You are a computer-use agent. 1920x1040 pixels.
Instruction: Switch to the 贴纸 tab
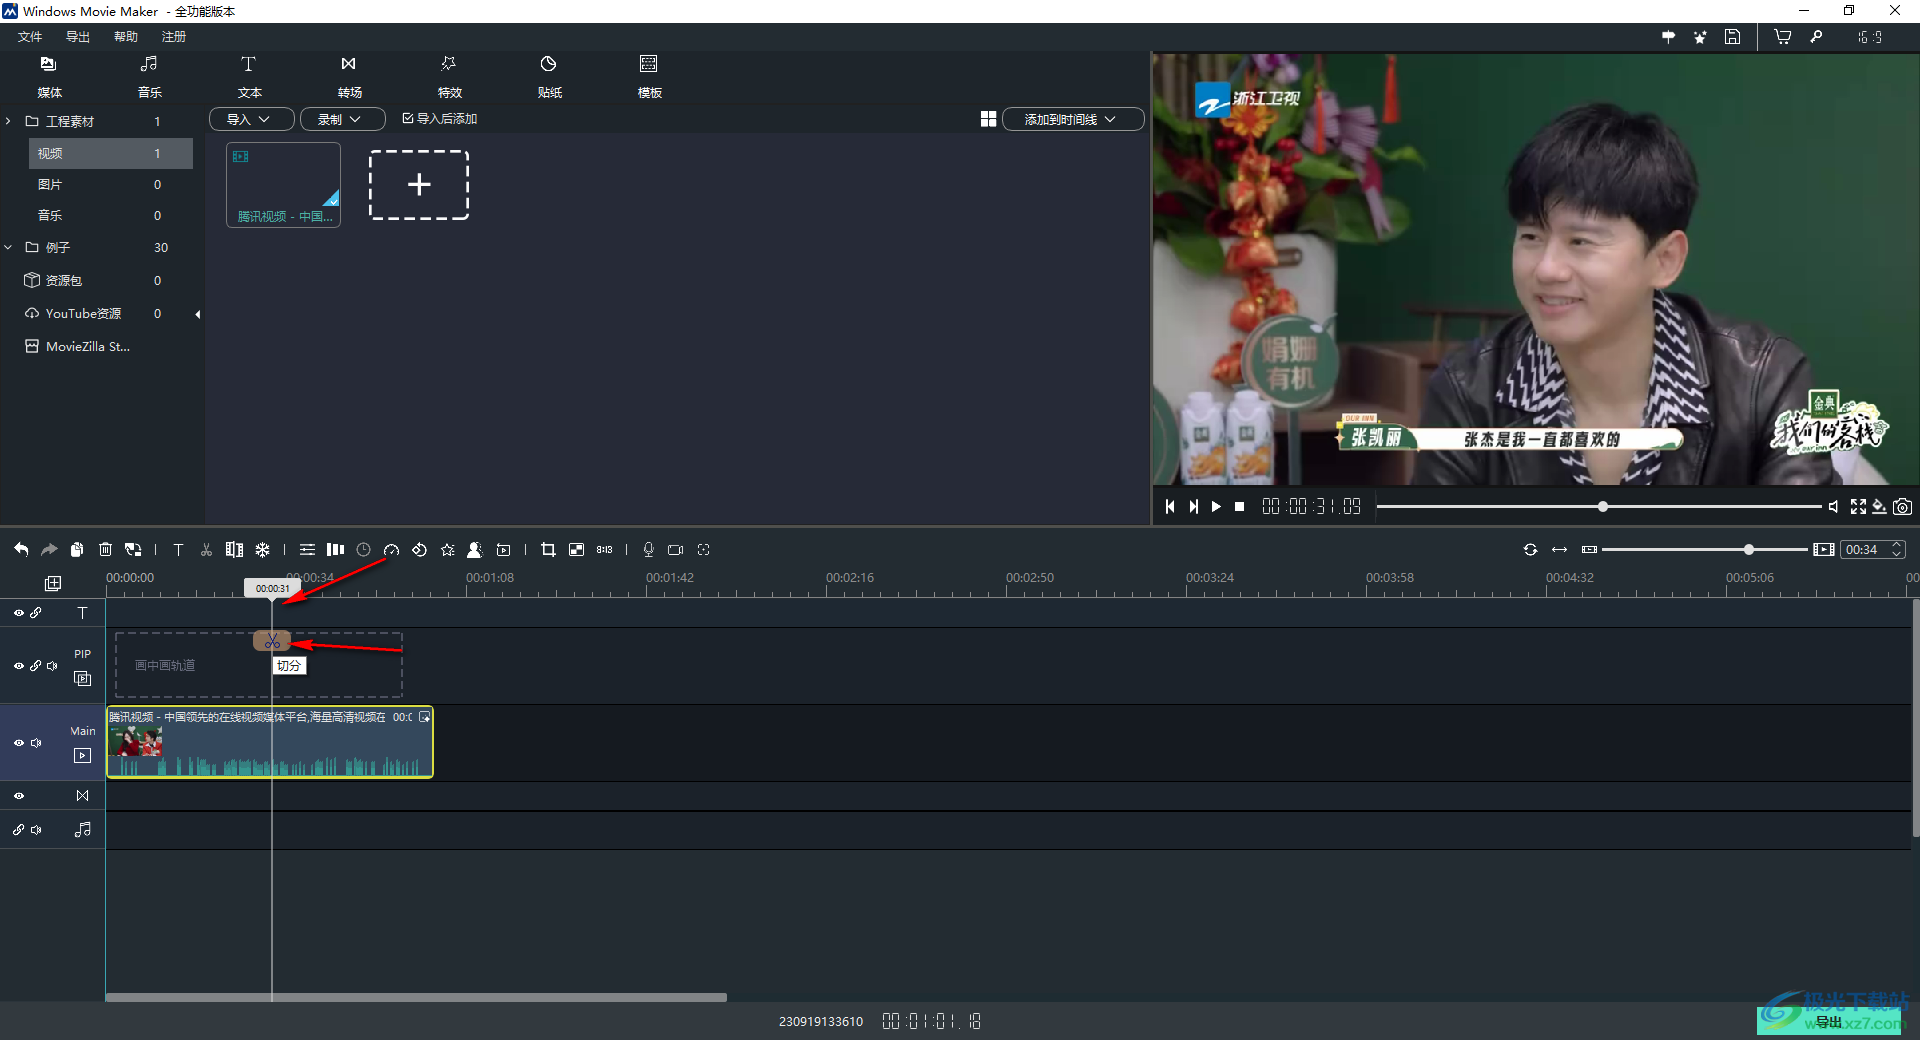click(549, 77)
